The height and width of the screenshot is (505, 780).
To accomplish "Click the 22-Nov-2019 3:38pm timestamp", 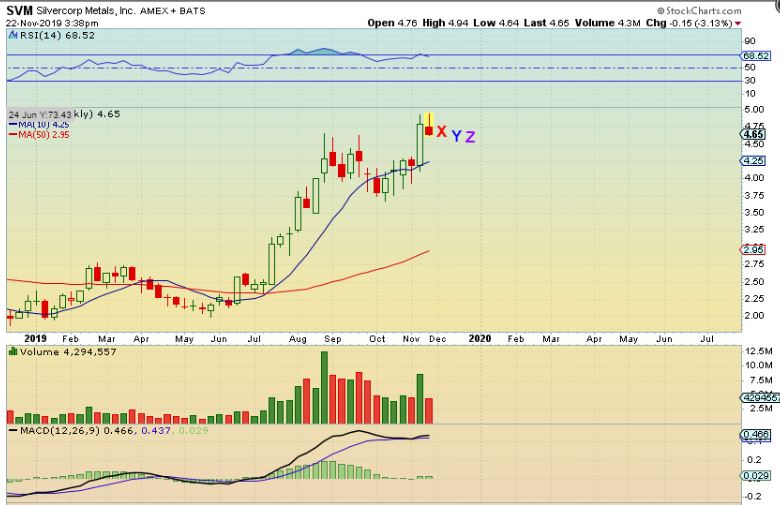I will pyautogui.click(x=52, y=23).
